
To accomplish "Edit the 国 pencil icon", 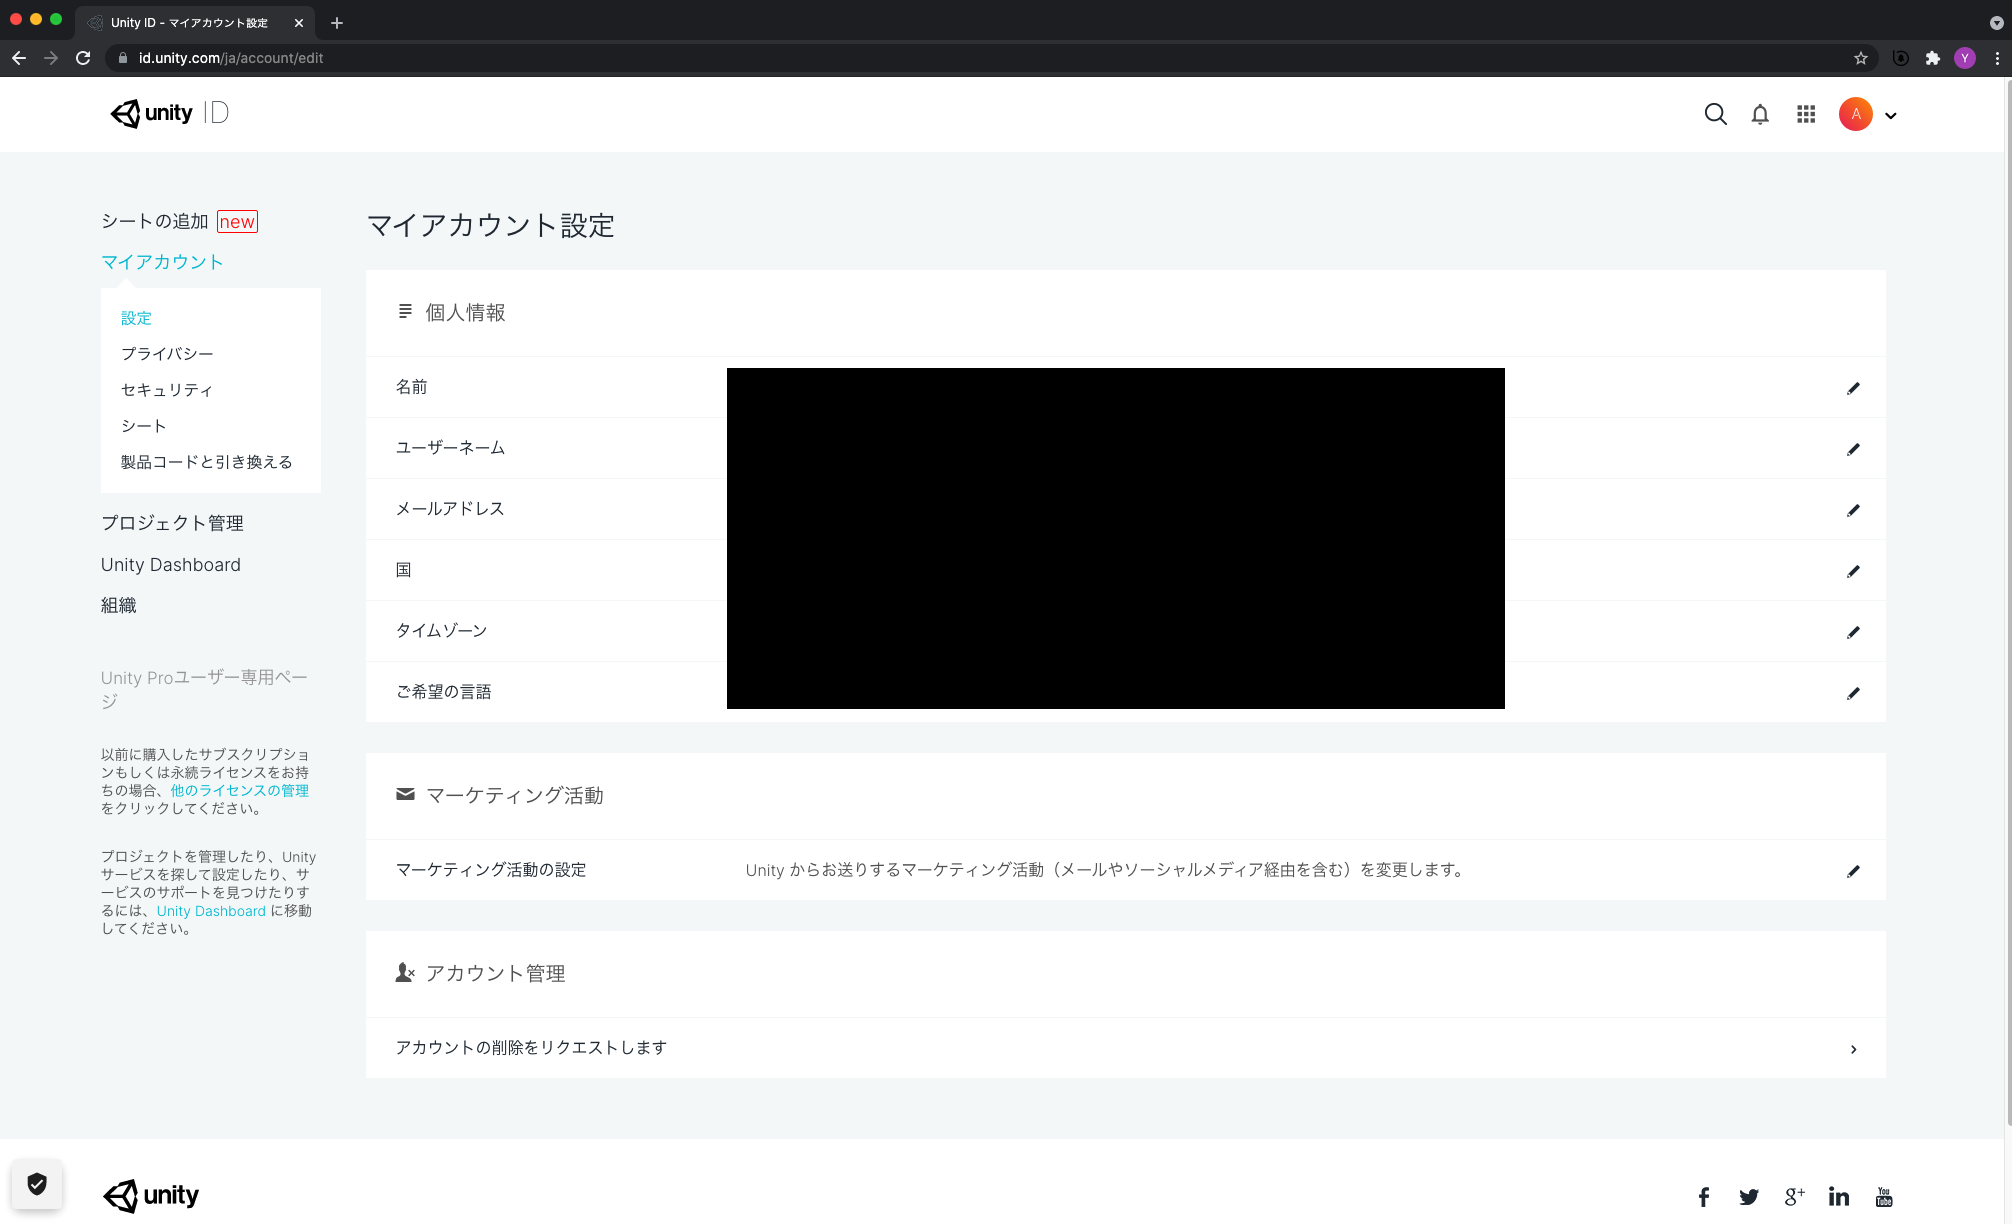I will point(1853,571).
